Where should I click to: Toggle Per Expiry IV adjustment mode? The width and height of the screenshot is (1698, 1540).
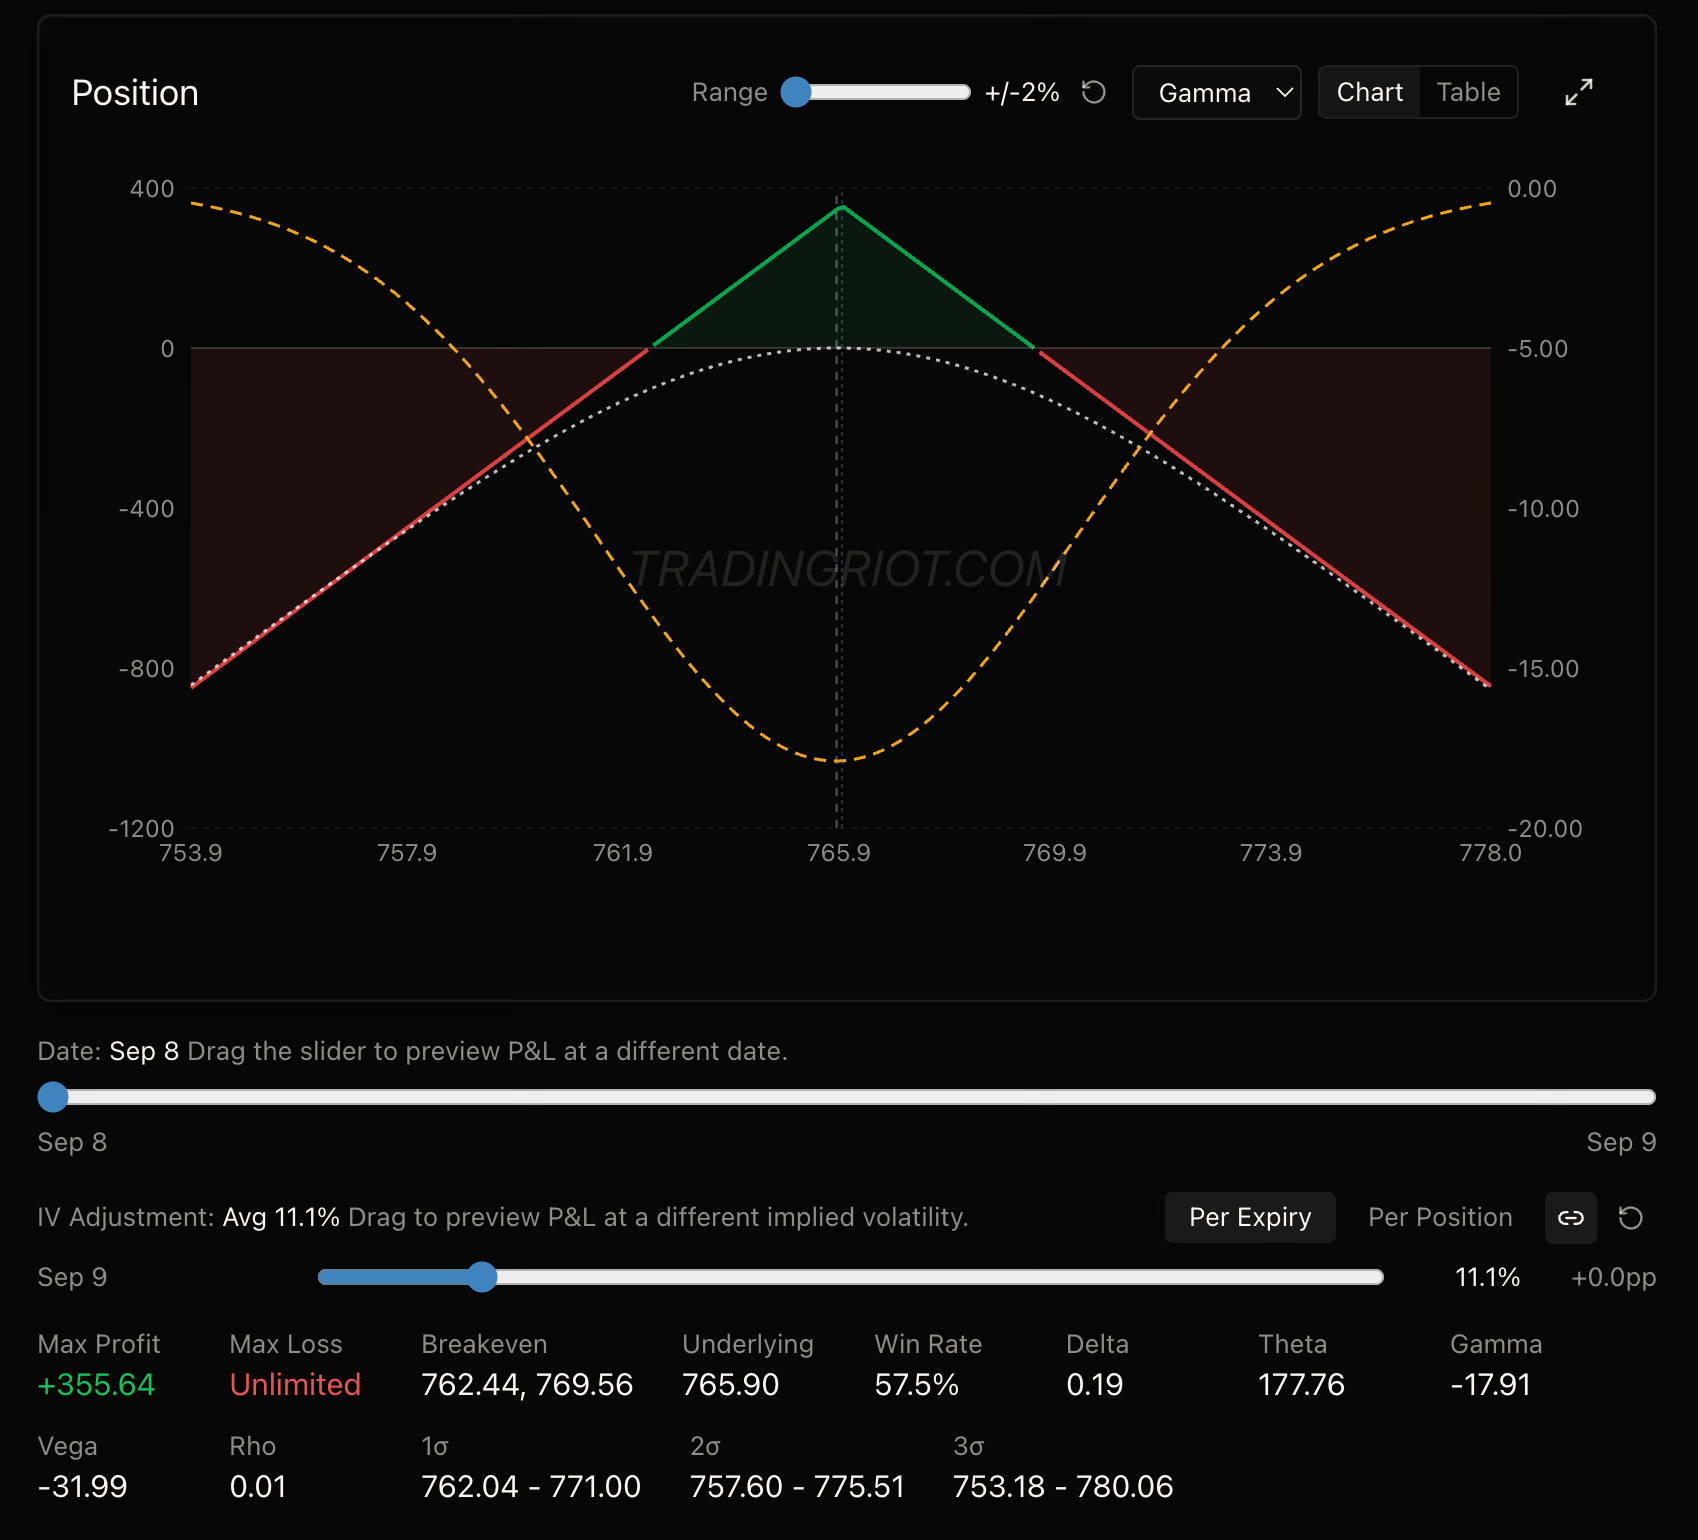(x=1250, y=1217)
